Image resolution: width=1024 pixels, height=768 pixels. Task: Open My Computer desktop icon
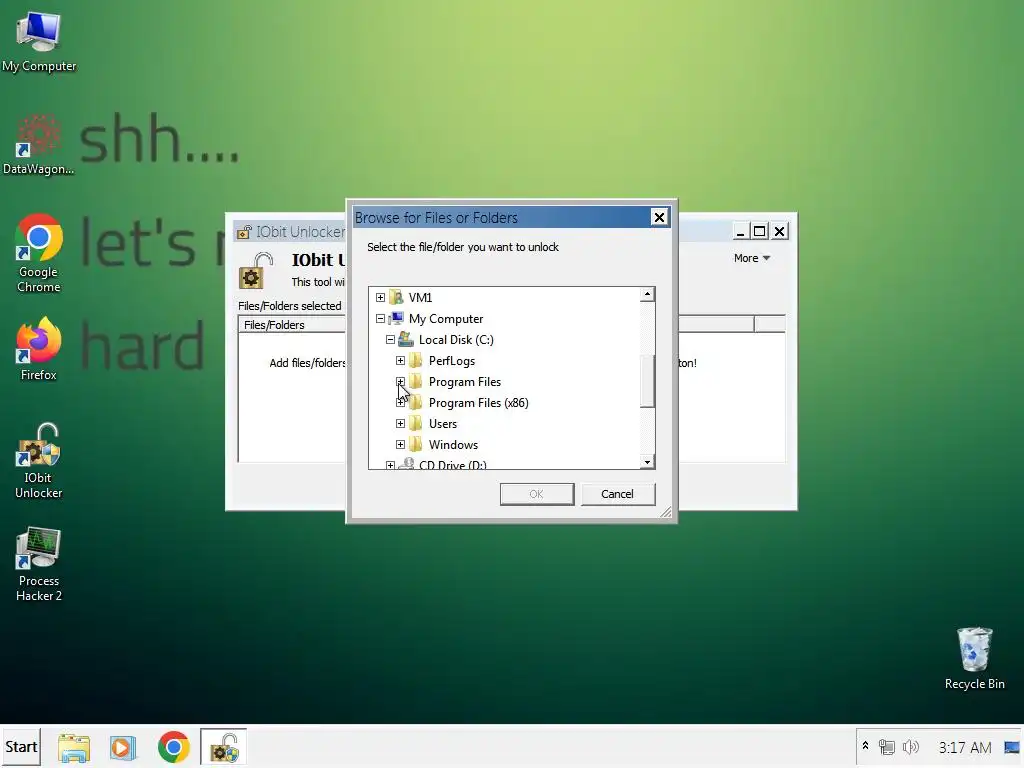coord(39,42)
